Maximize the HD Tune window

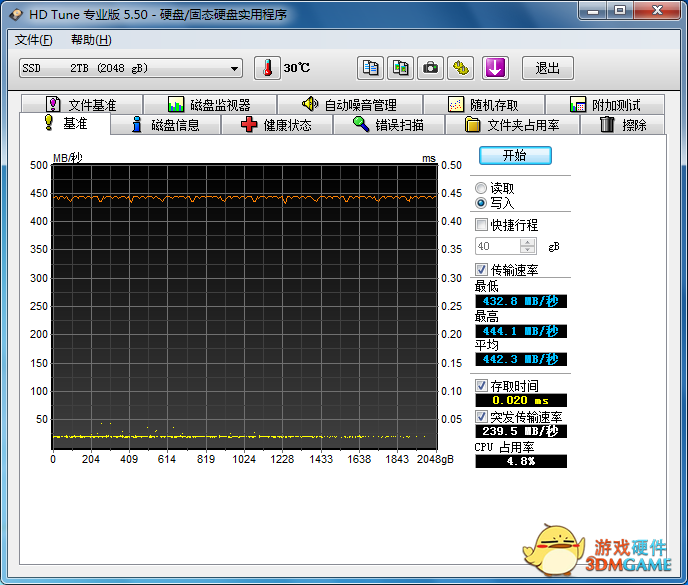tap(620, 11)
